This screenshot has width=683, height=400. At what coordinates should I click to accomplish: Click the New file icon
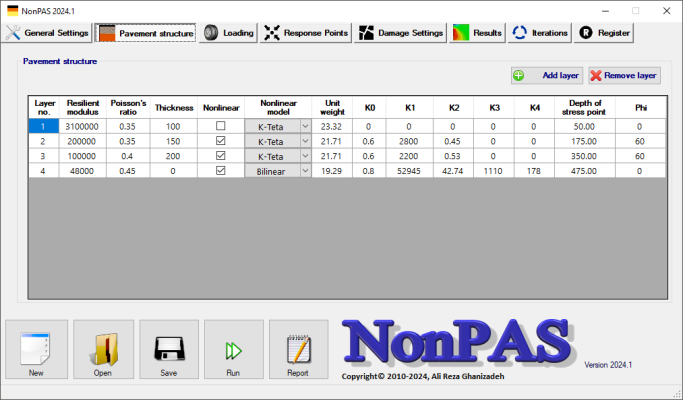(37, 350)
